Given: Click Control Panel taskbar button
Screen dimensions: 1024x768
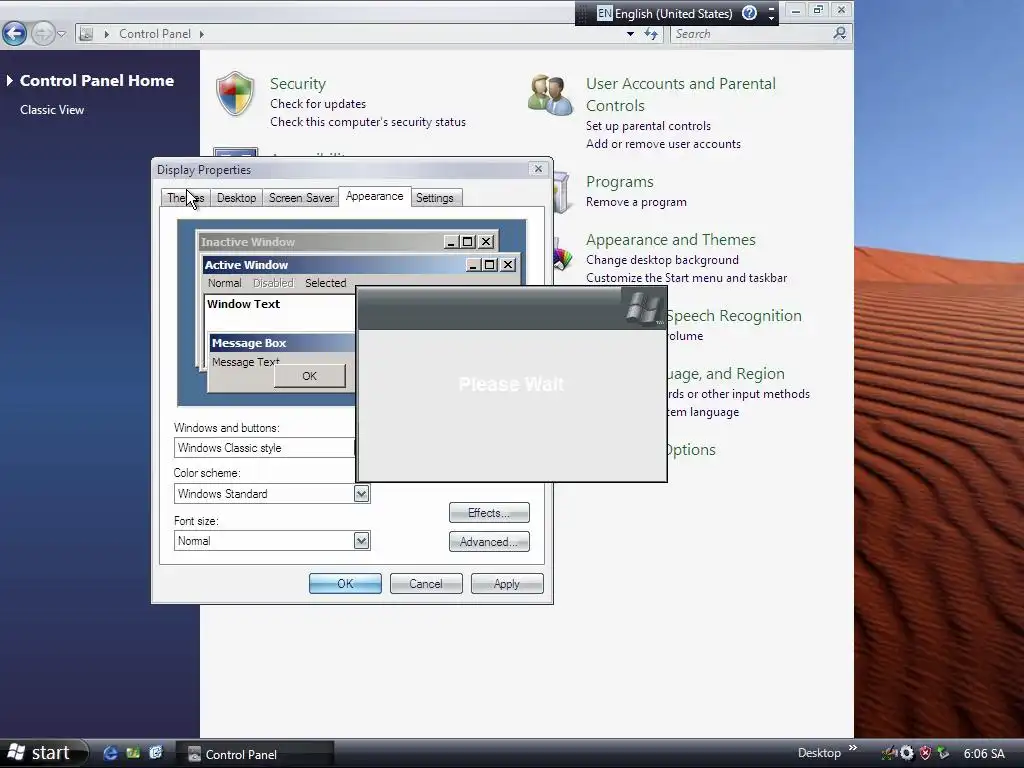Looking at the screenshot, I should pos(255,754).
